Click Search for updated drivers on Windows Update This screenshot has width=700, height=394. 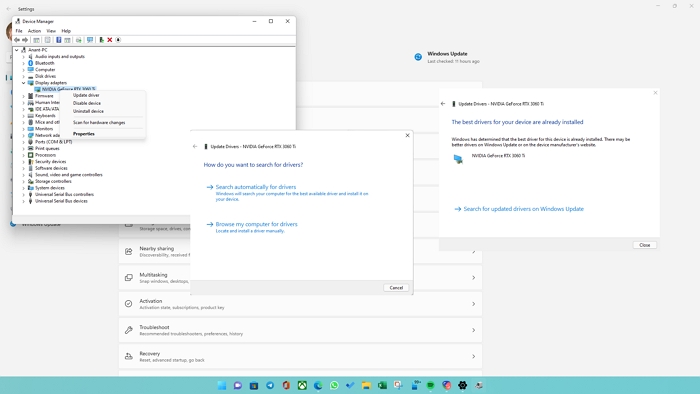(523, 209)
